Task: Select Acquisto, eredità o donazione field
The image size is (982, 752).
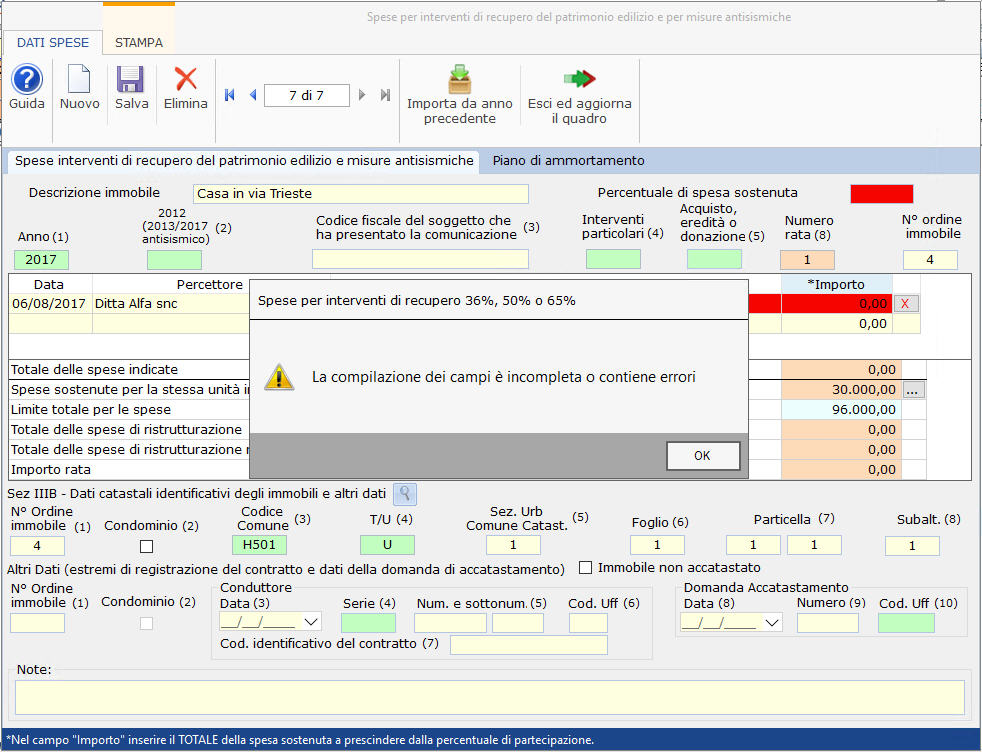Action: pyautogui.click(x=714, y=259)
